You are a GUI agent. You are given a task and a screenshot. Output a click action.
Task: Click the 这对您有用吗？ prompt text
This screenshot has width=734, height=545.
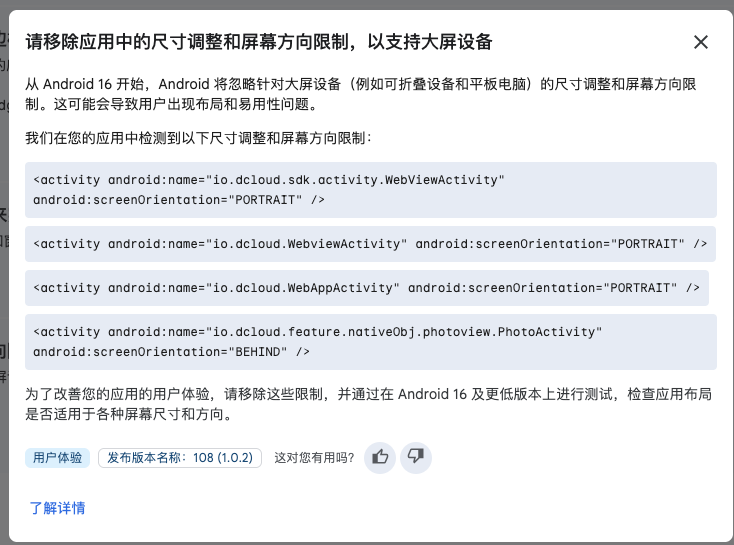click(314, 458)
